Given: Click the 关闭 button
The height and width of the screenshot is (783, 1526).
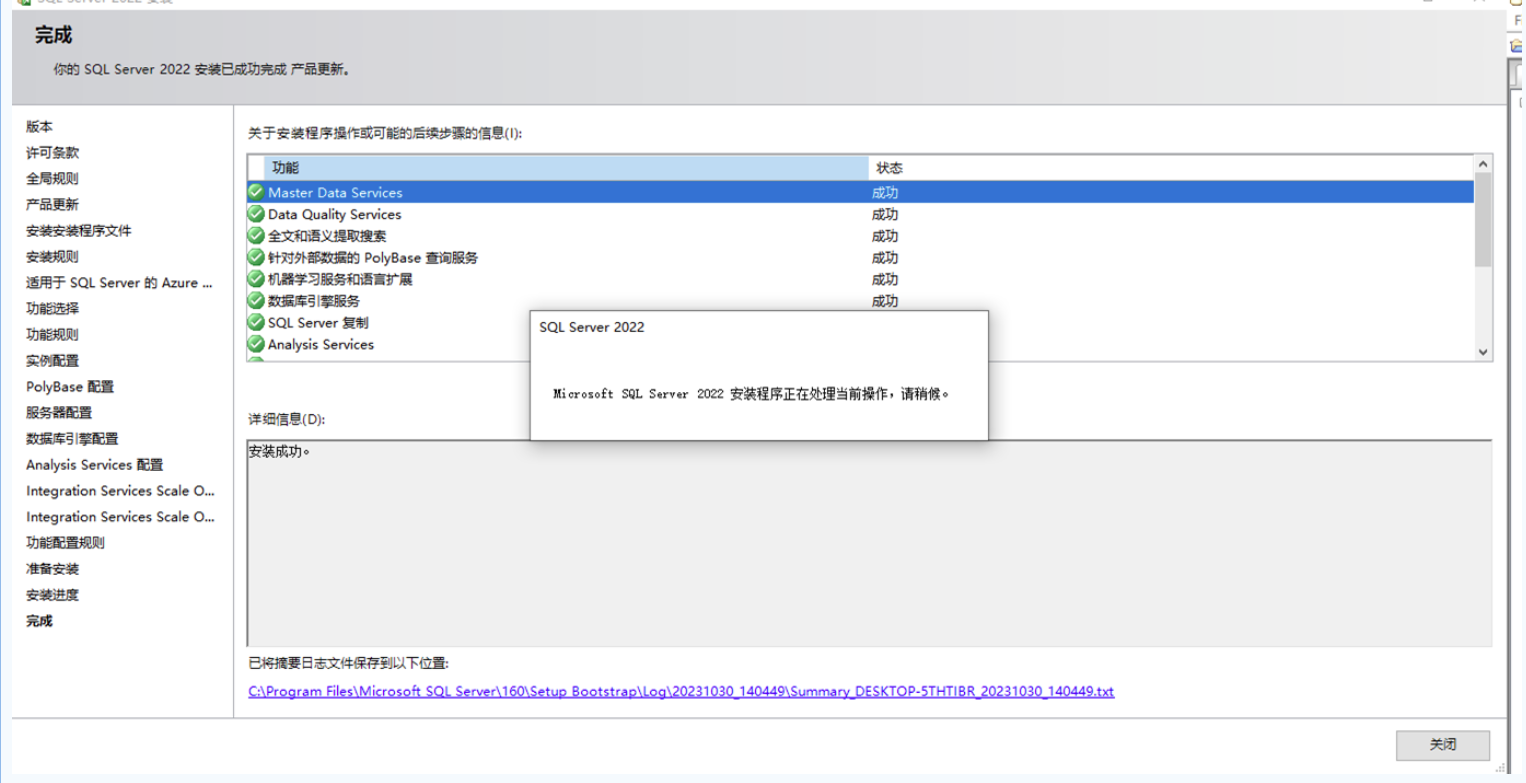Looking at the screenshot, I should [1443, 745].
